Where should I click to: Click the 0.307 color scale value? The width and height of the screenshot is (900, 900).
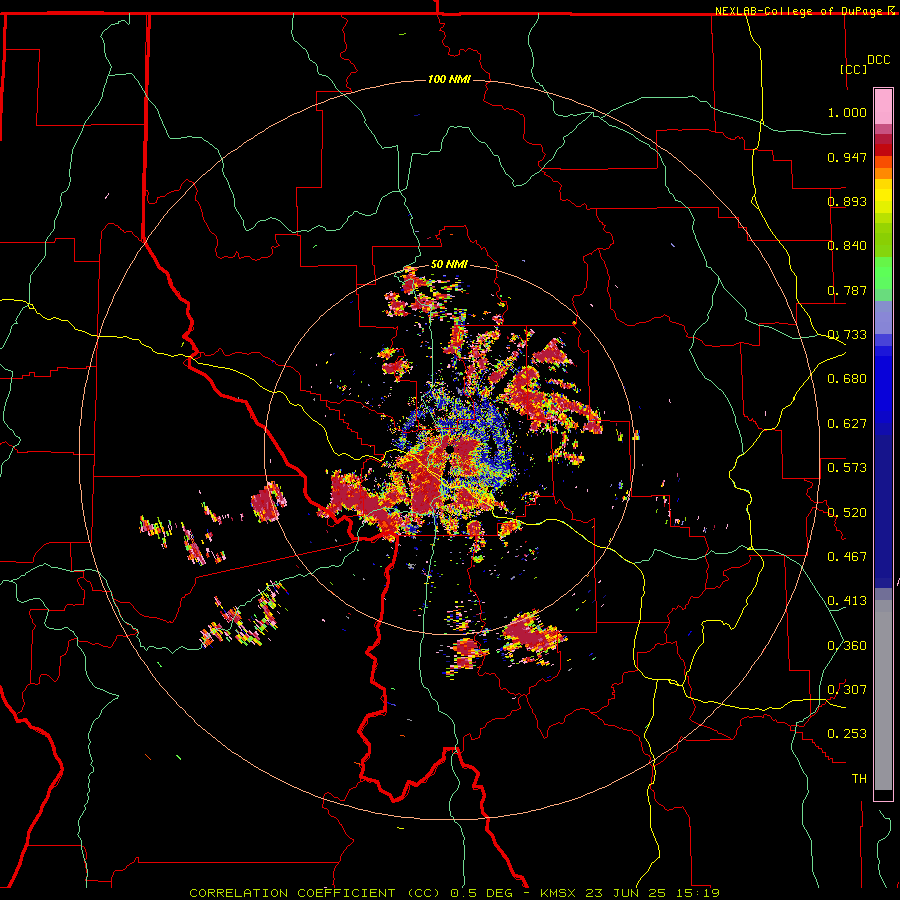[x=847, y=689]
